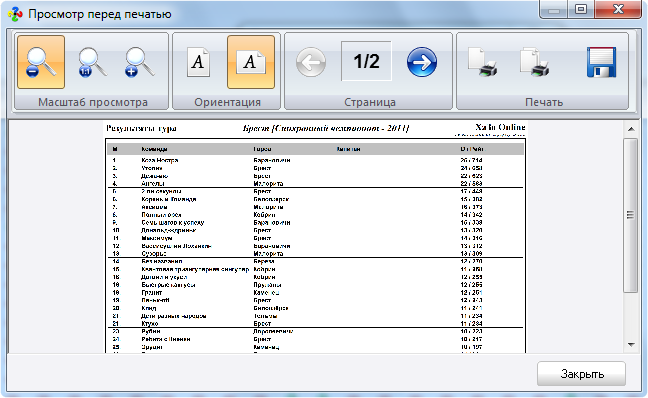Select the zoom in magnifier tool
648x398 pixels.
tap(140, 62)
